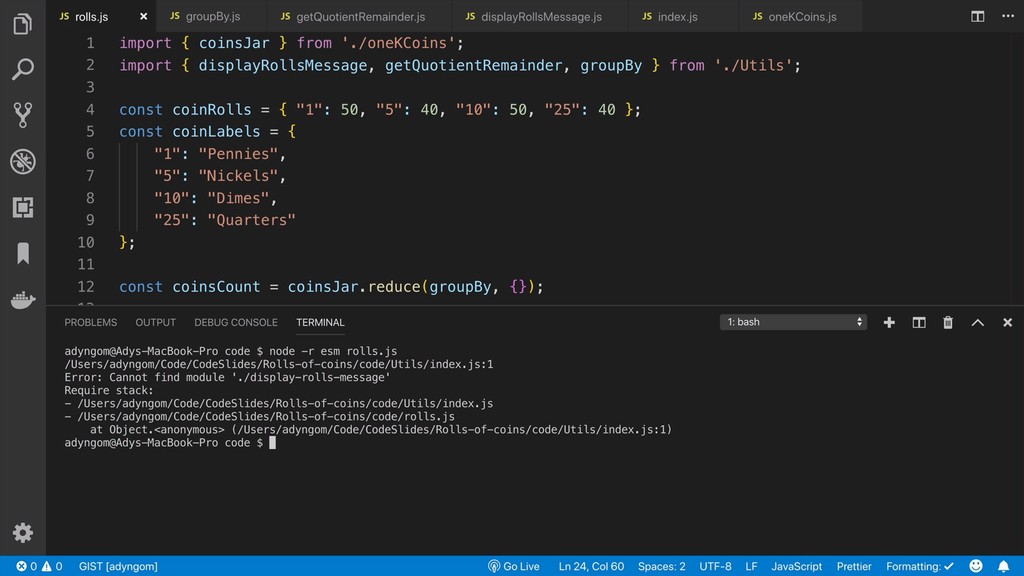Click './Utils' import path on line 2
Viewport: 1024px width, 576px height.
point(753,65)
